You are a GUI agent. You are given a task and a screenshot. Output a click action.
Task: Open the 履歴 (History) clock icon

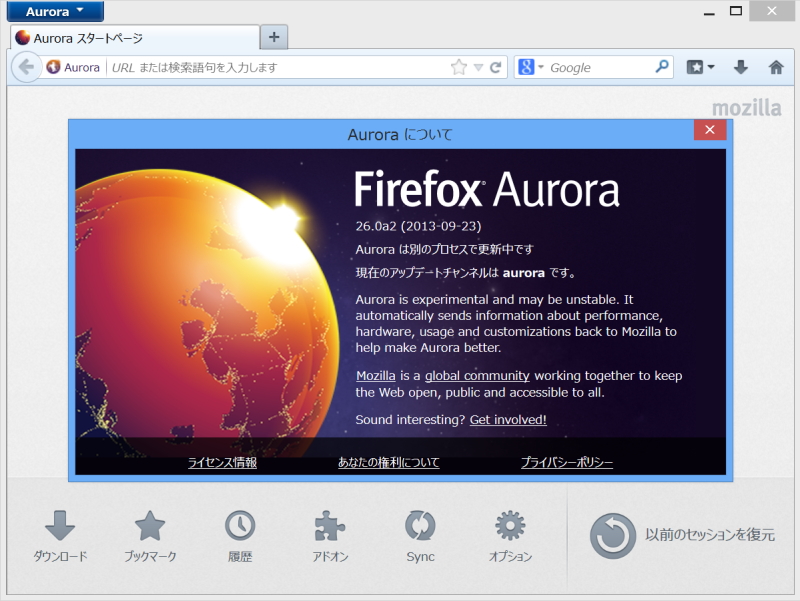tap(240, 525)
